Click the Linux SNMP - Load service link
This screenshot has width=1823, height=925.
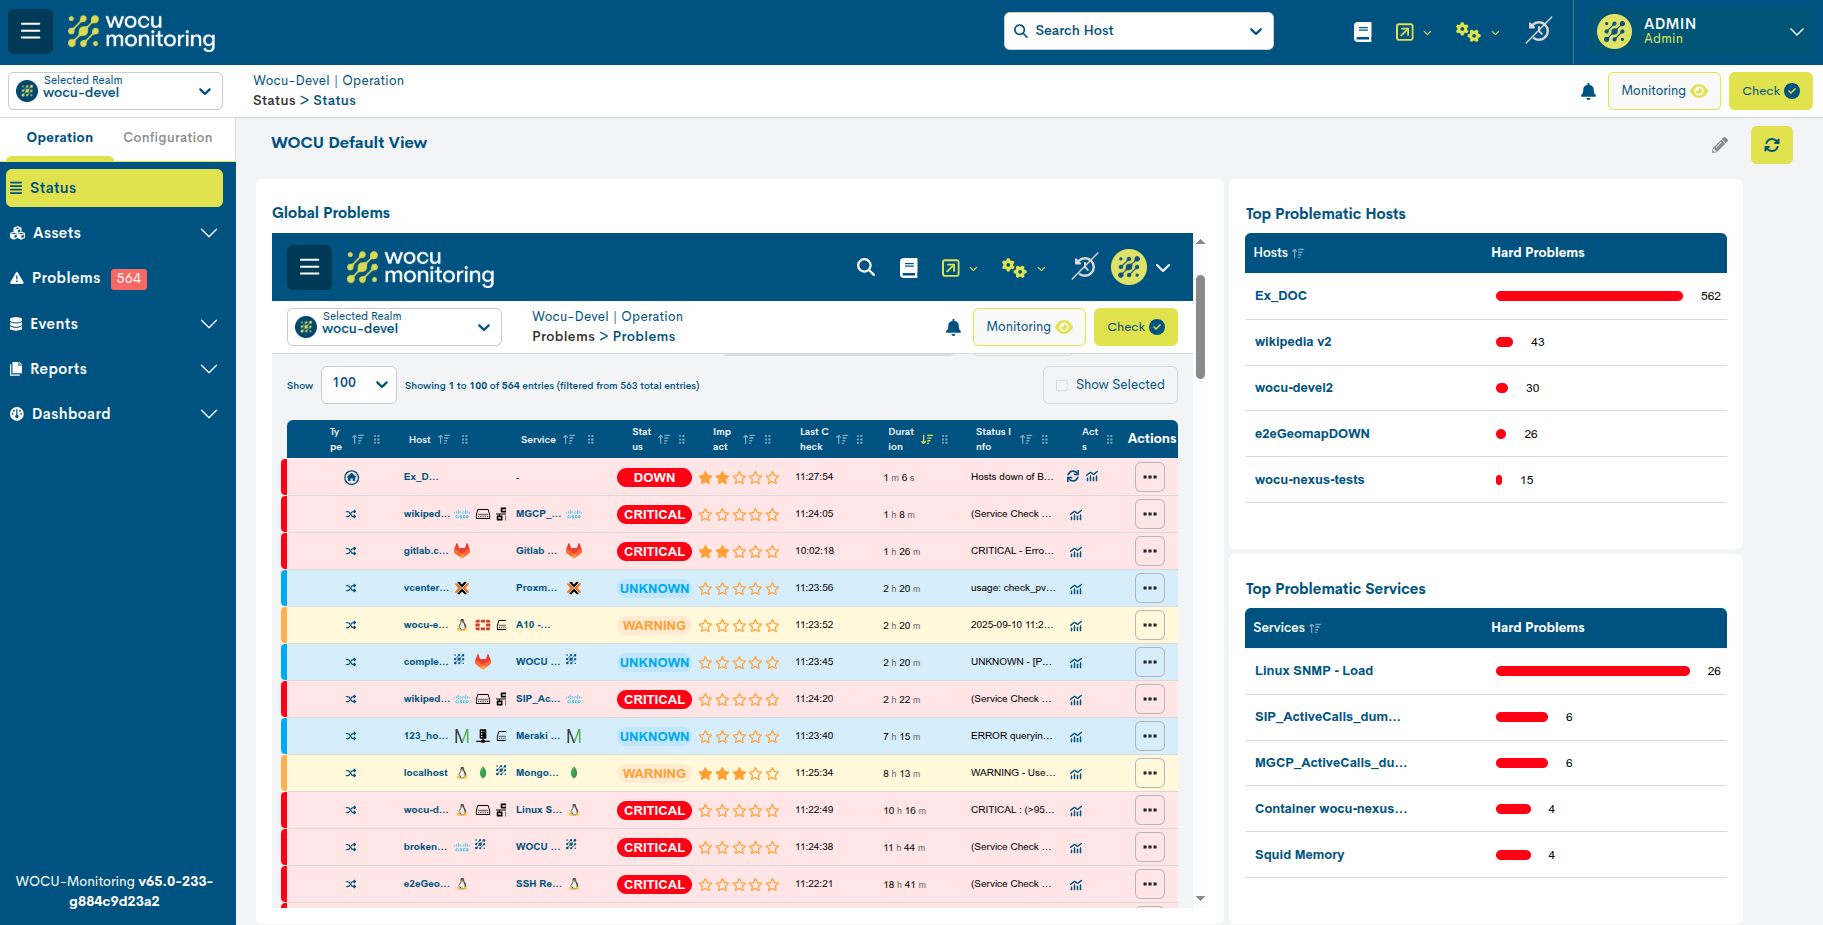click(1313, 670)
